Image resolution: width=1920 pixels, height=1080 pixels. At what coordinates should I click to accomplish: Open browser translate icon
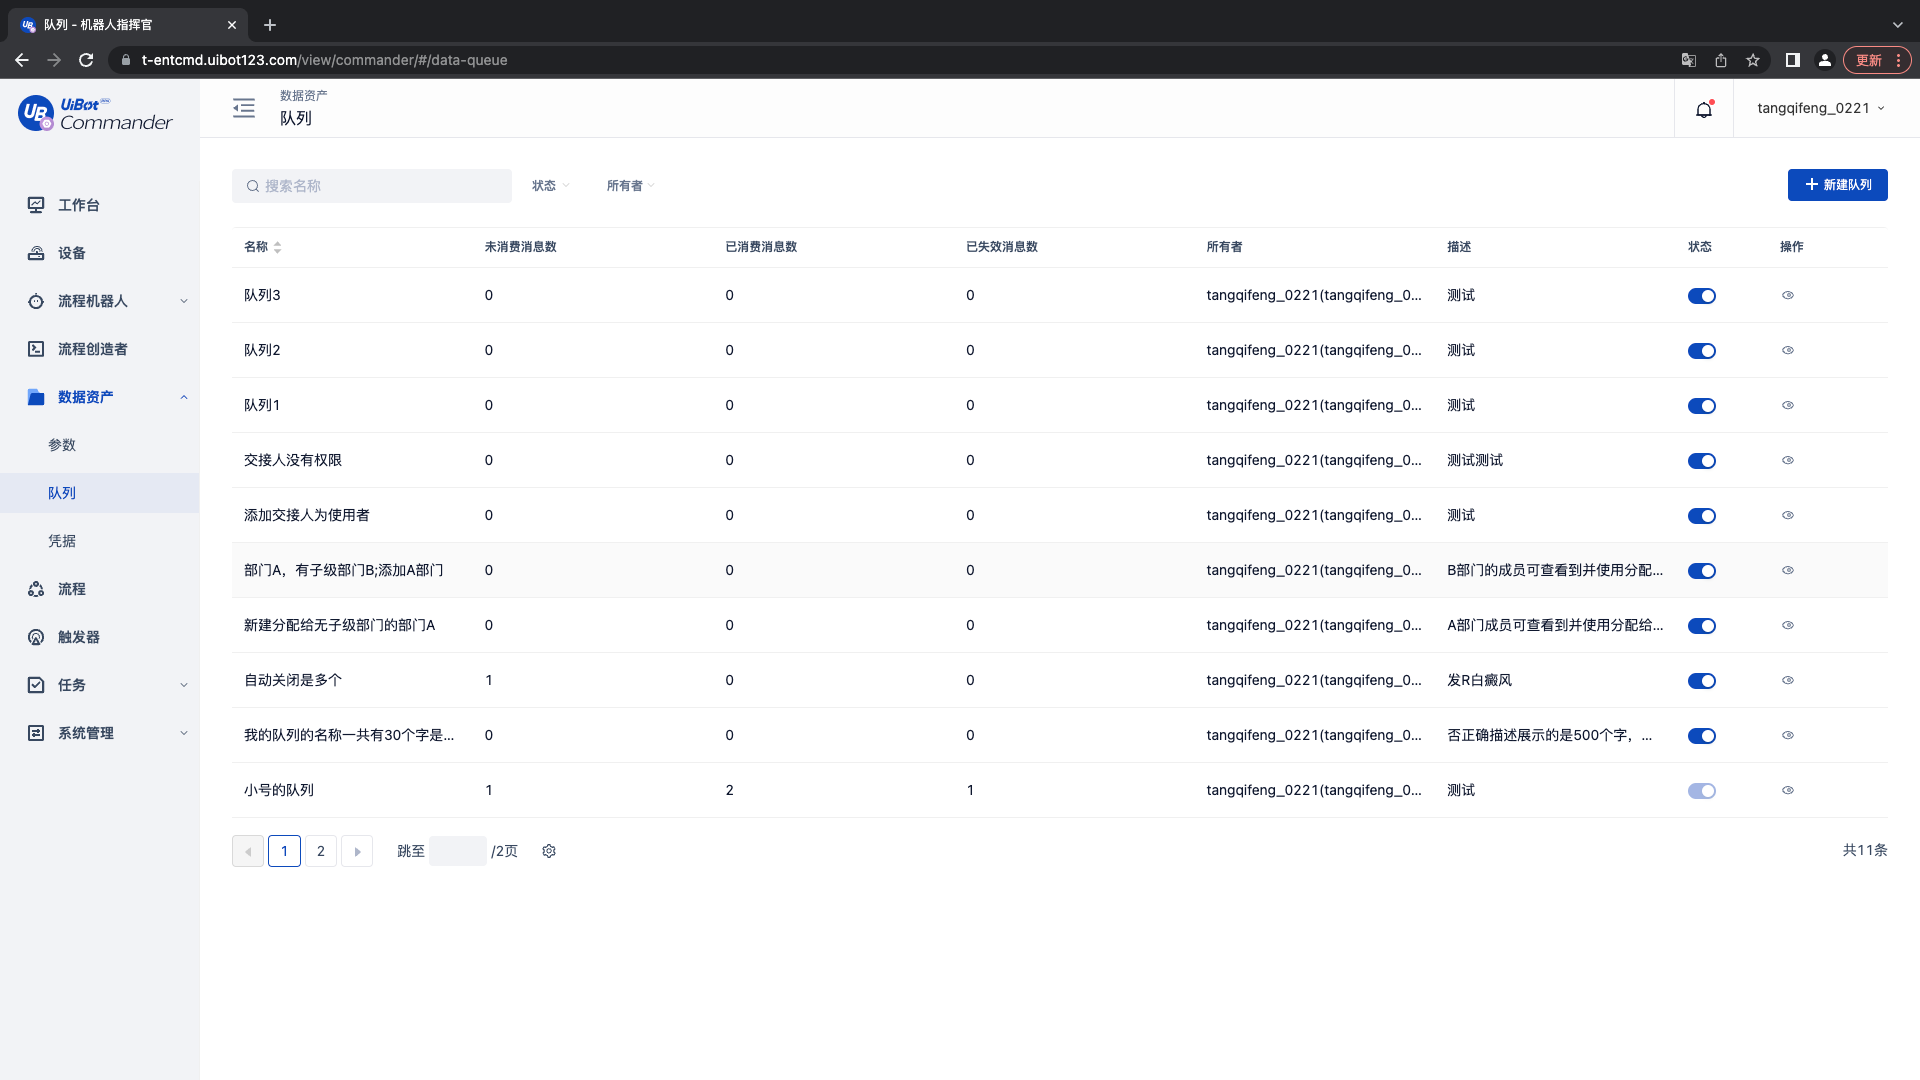click(x=1689, y=60)
